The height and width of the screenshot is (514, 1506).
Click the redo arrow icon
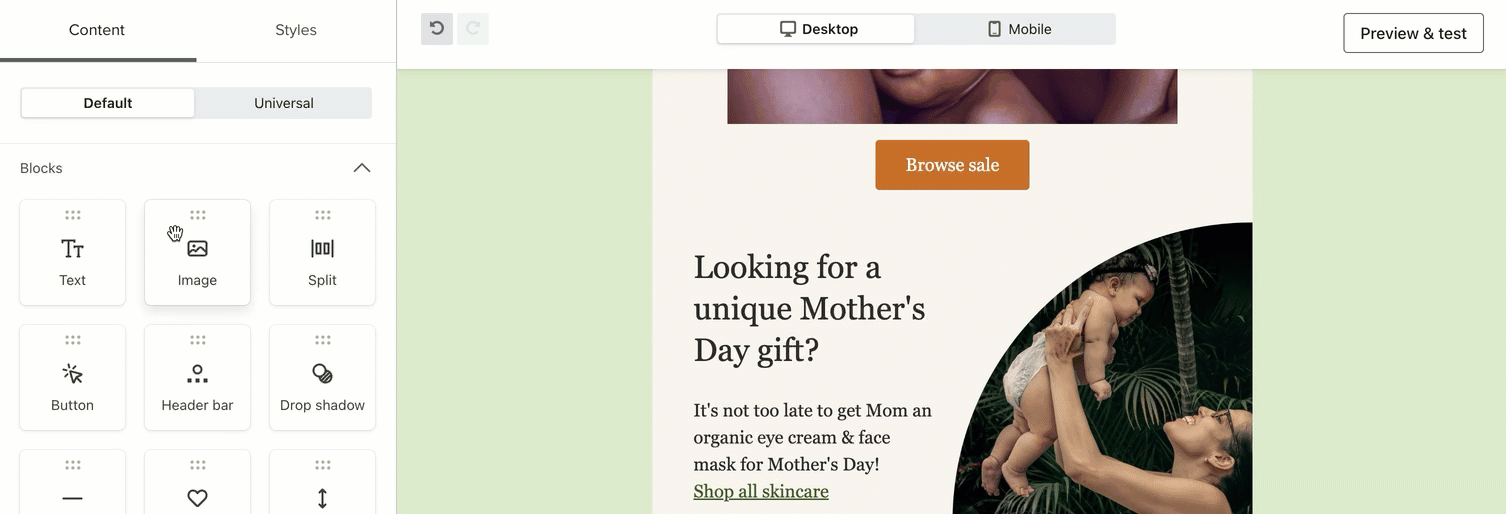pyautogui.click(x=473, y=29)
